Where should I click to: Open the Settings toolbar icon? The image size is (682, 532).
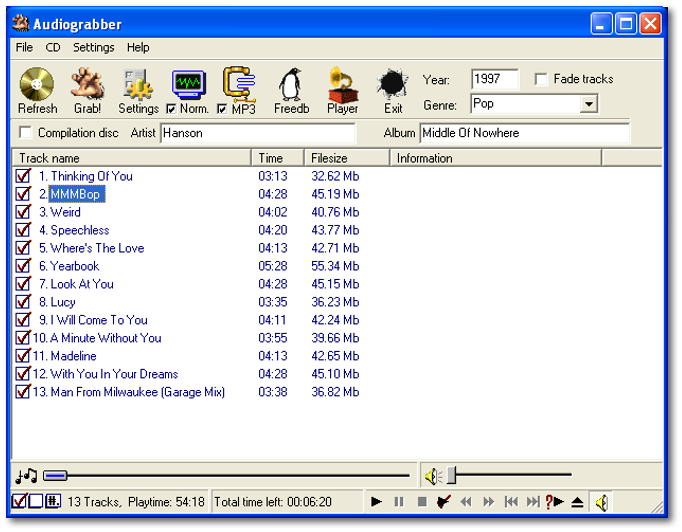click(138, 84)
